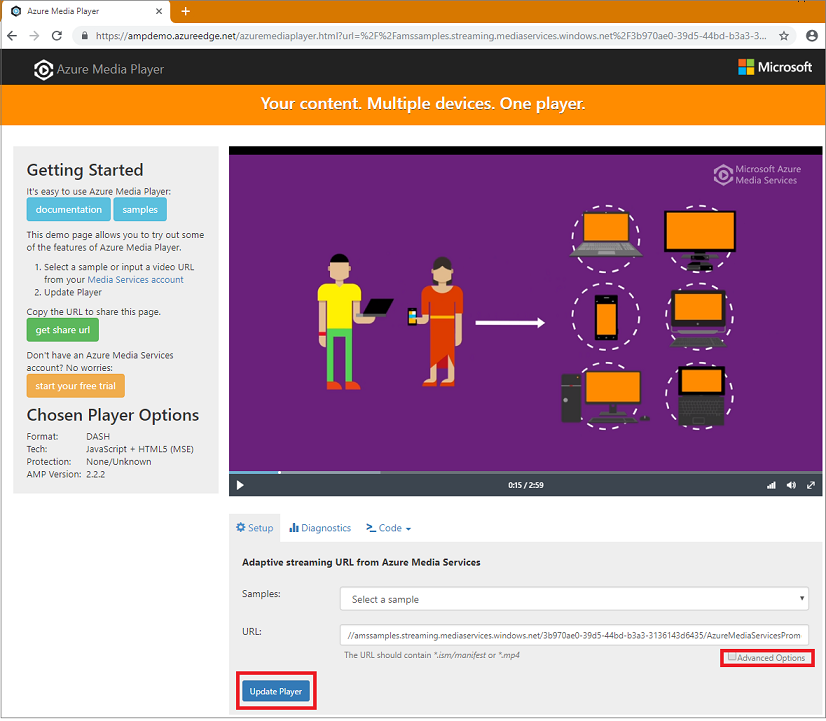Click the Chosen Player Options heading
The image size is (826, 721).
click(113, 415)
